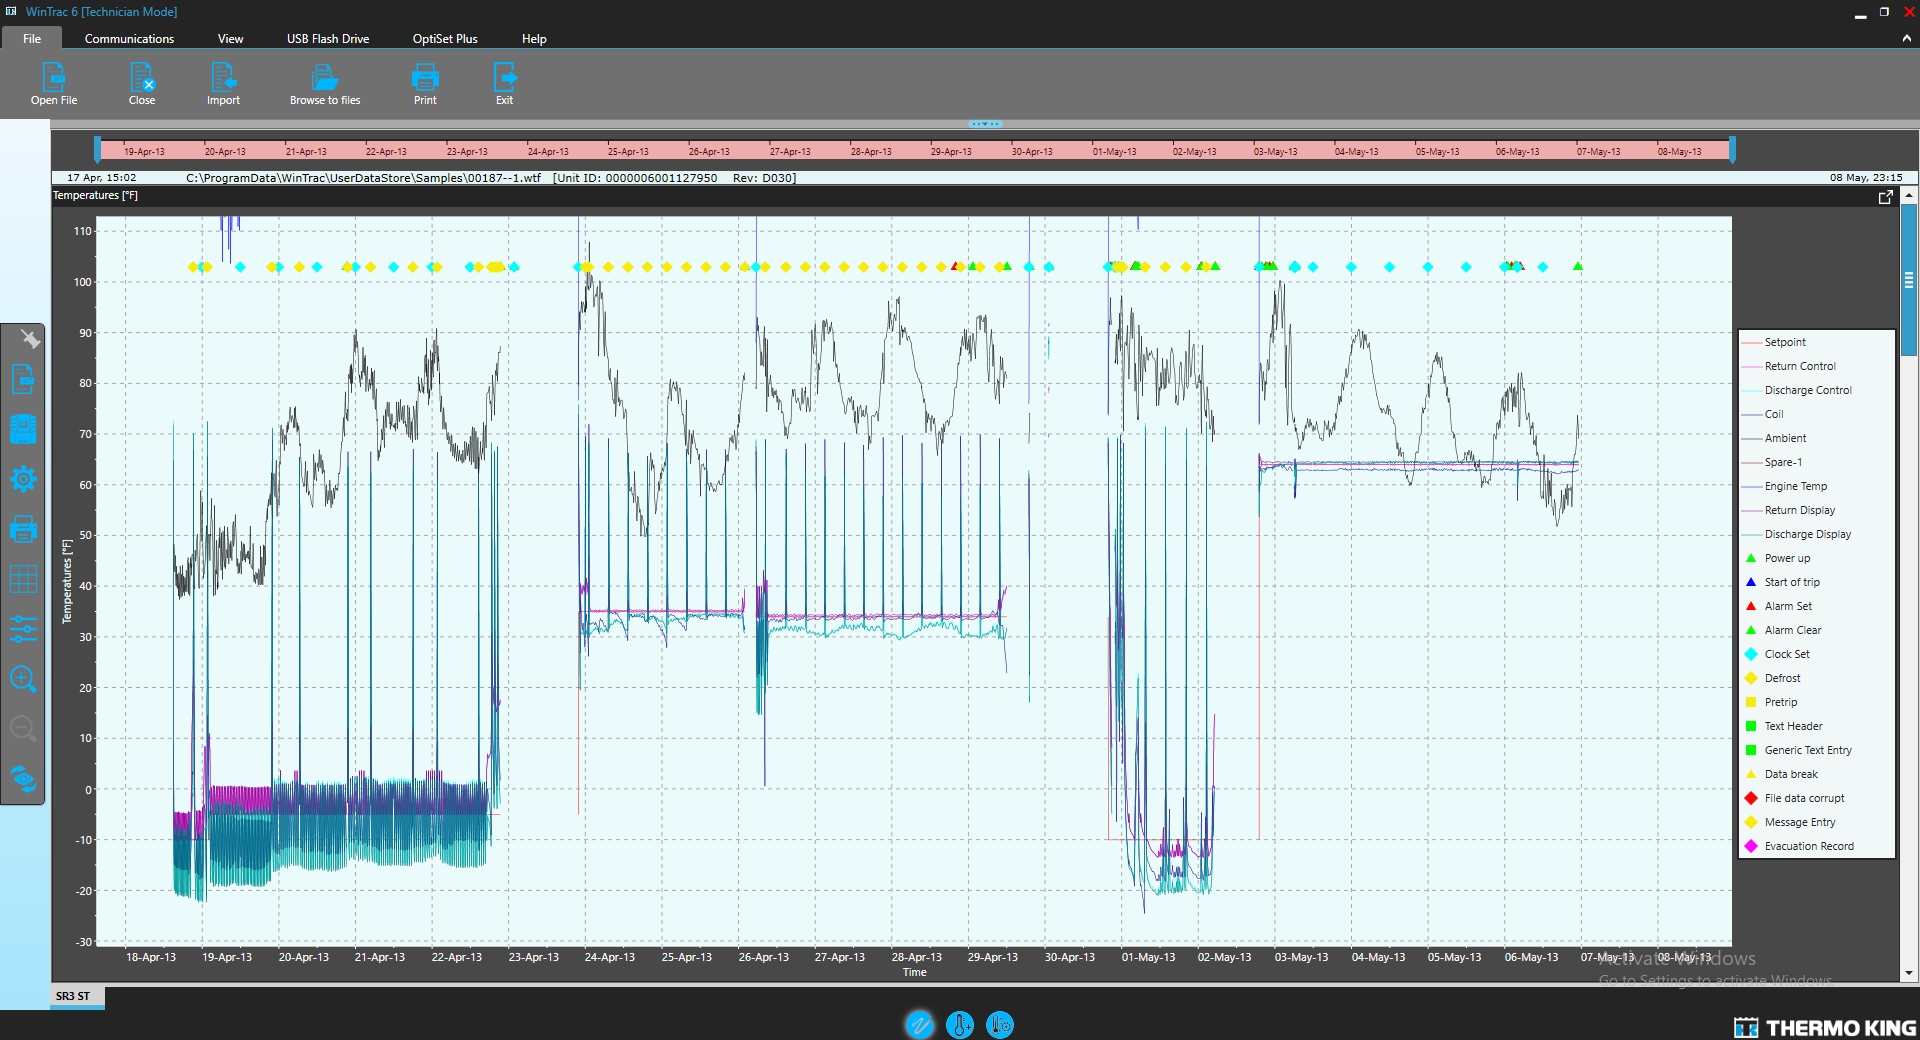This screenshot has width=1920, height=1040.
Task: Pin the left sidebar with the pushpin icon
Action: [28, 340]
